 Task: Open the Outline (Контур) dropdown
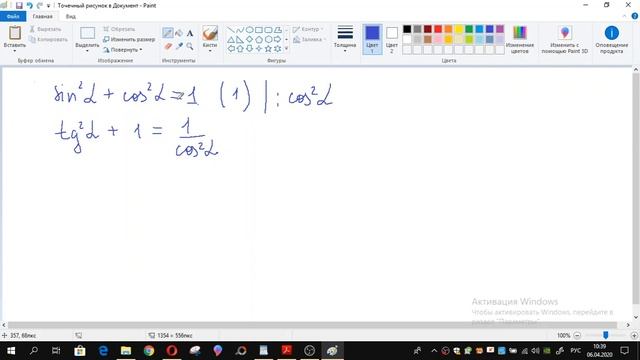coord(309,29)
